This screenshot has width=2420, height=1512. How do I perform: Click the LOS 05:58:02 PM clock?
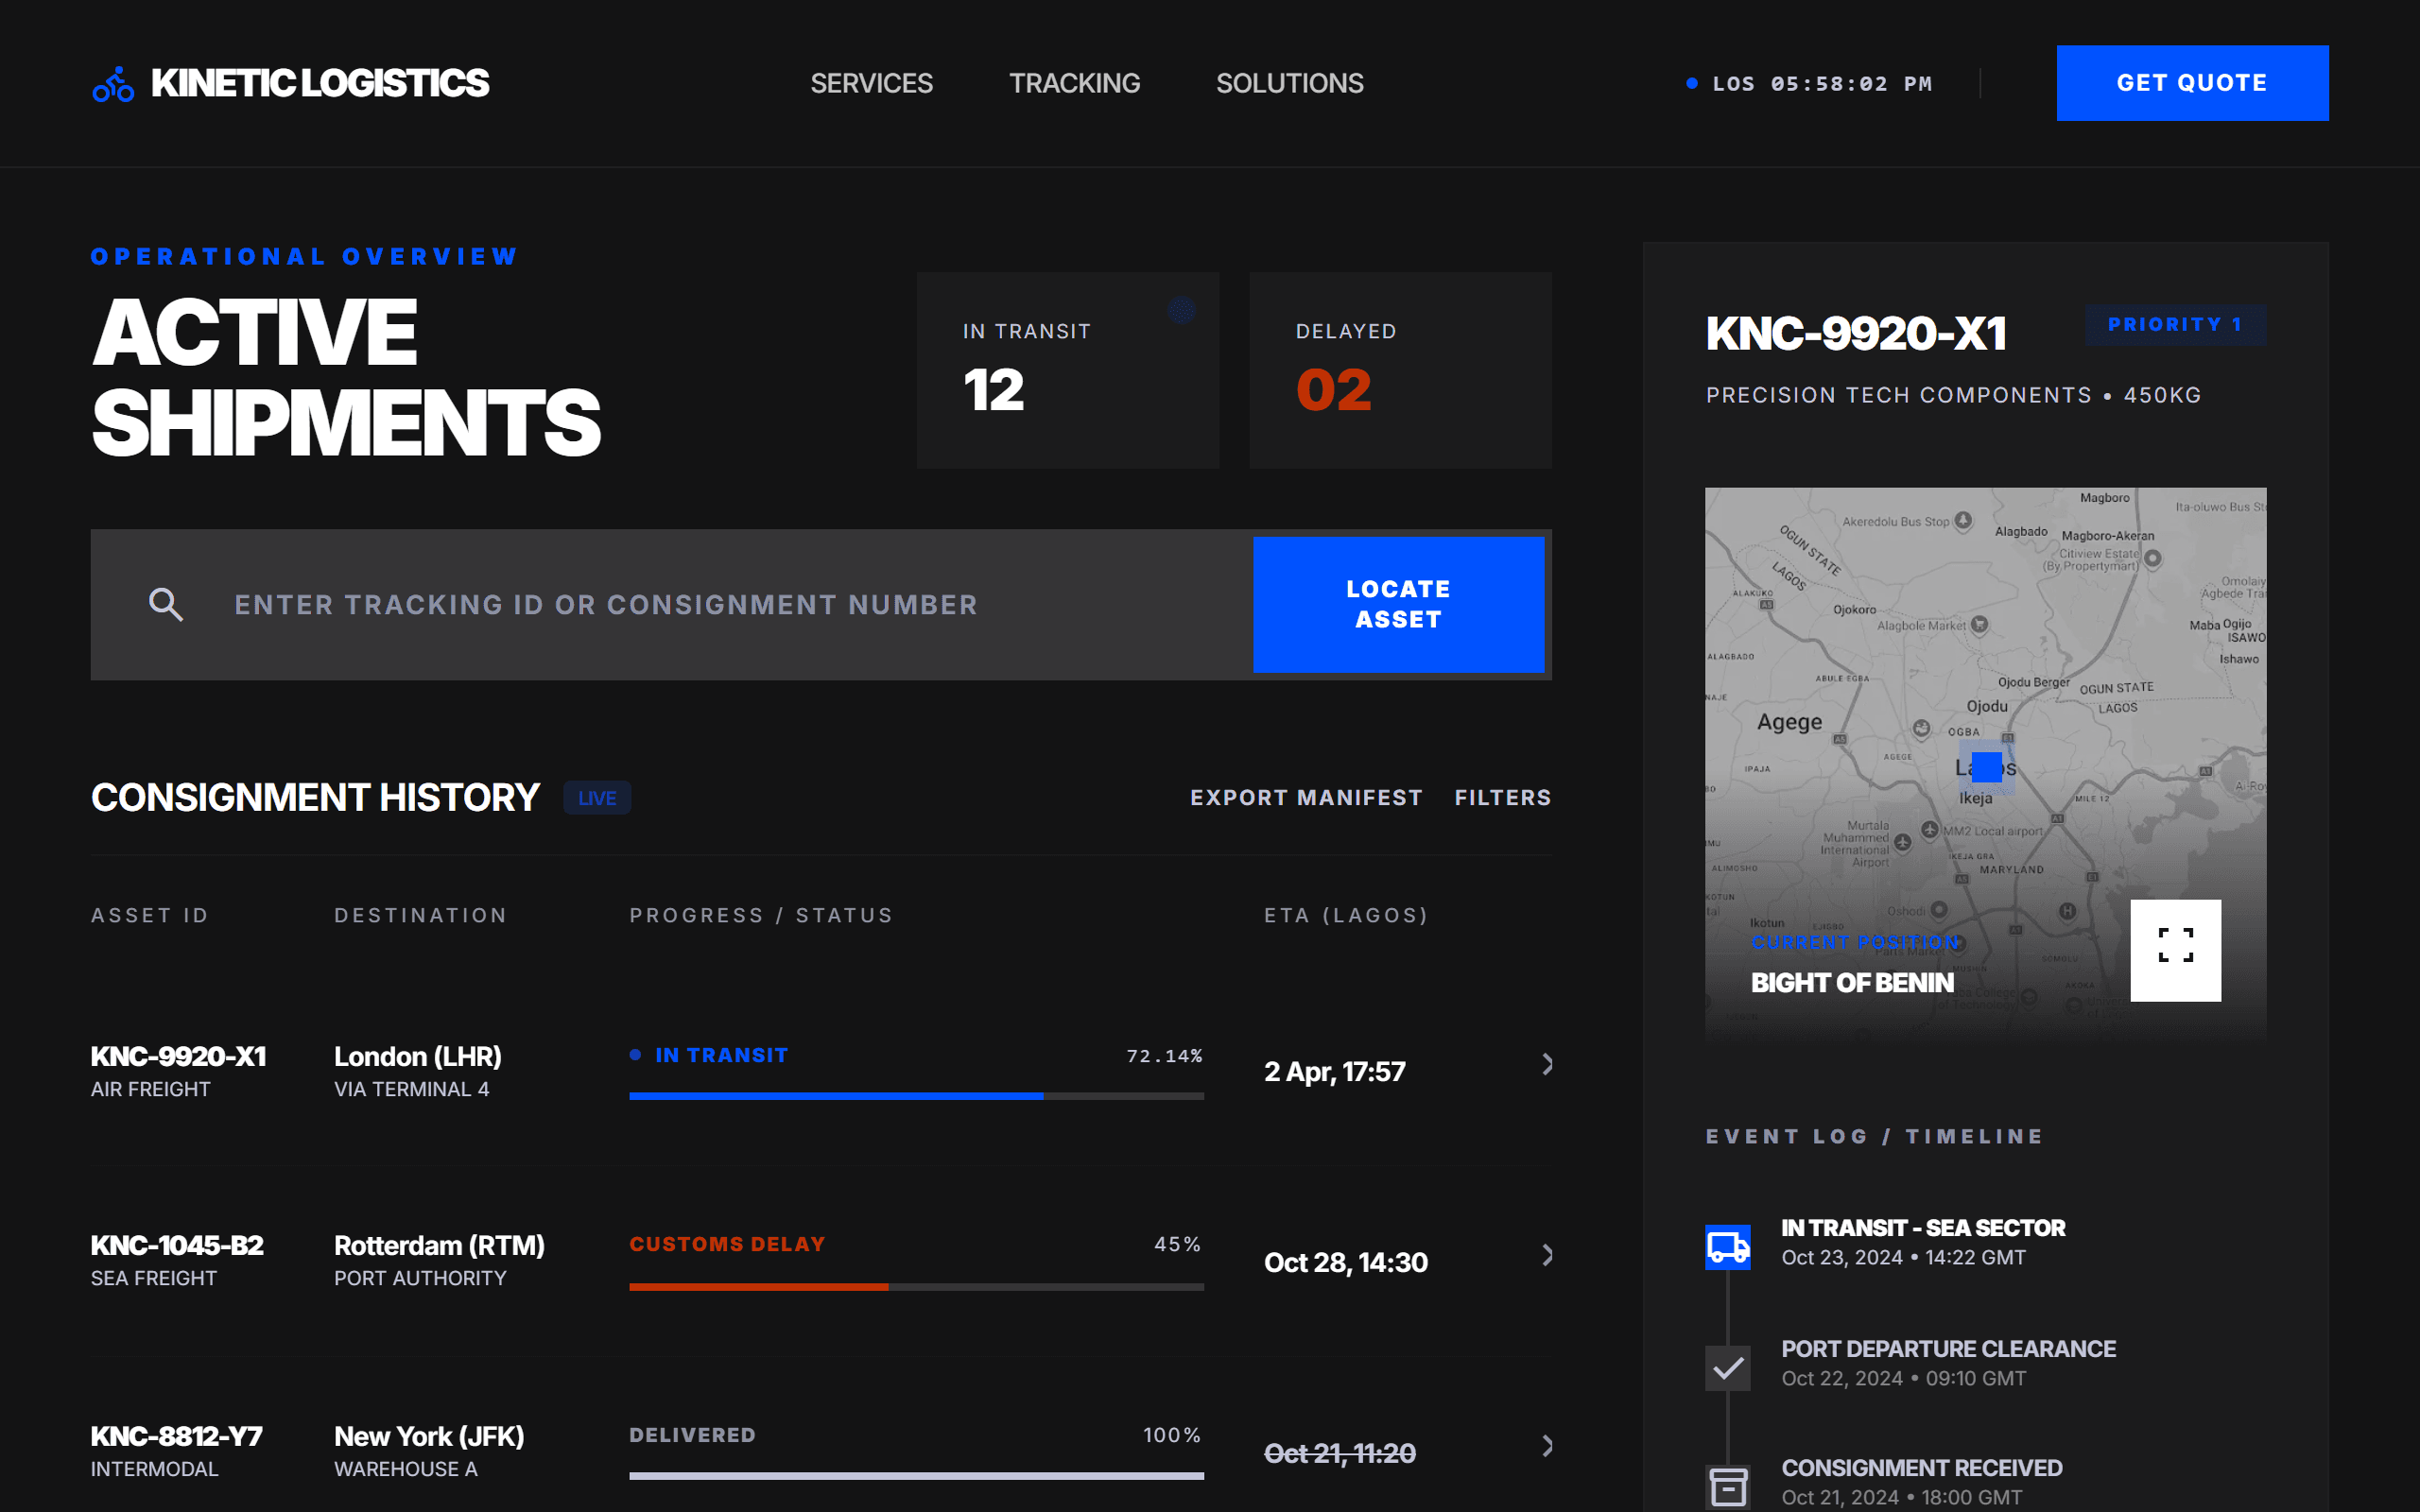tap(1822, 84)
